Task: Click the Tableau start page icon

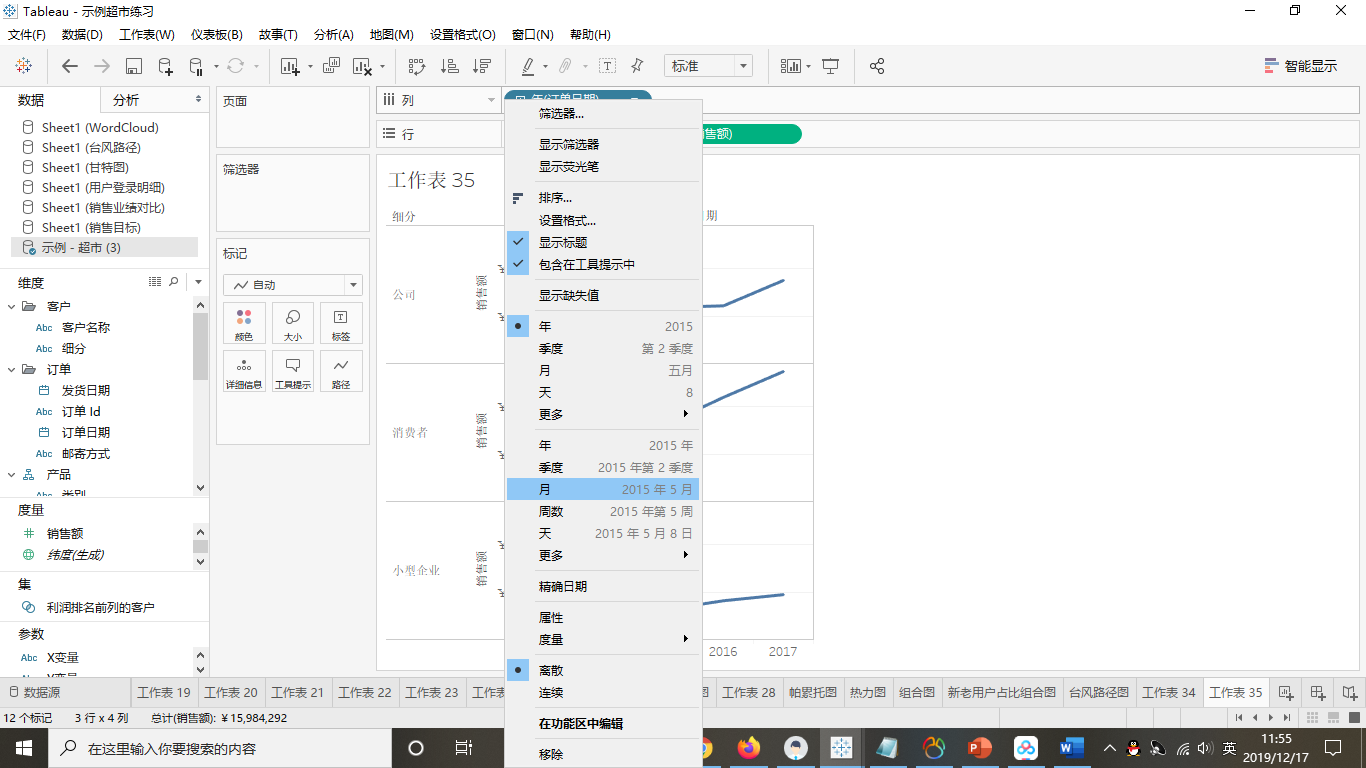Action: (x=23, y=66)
